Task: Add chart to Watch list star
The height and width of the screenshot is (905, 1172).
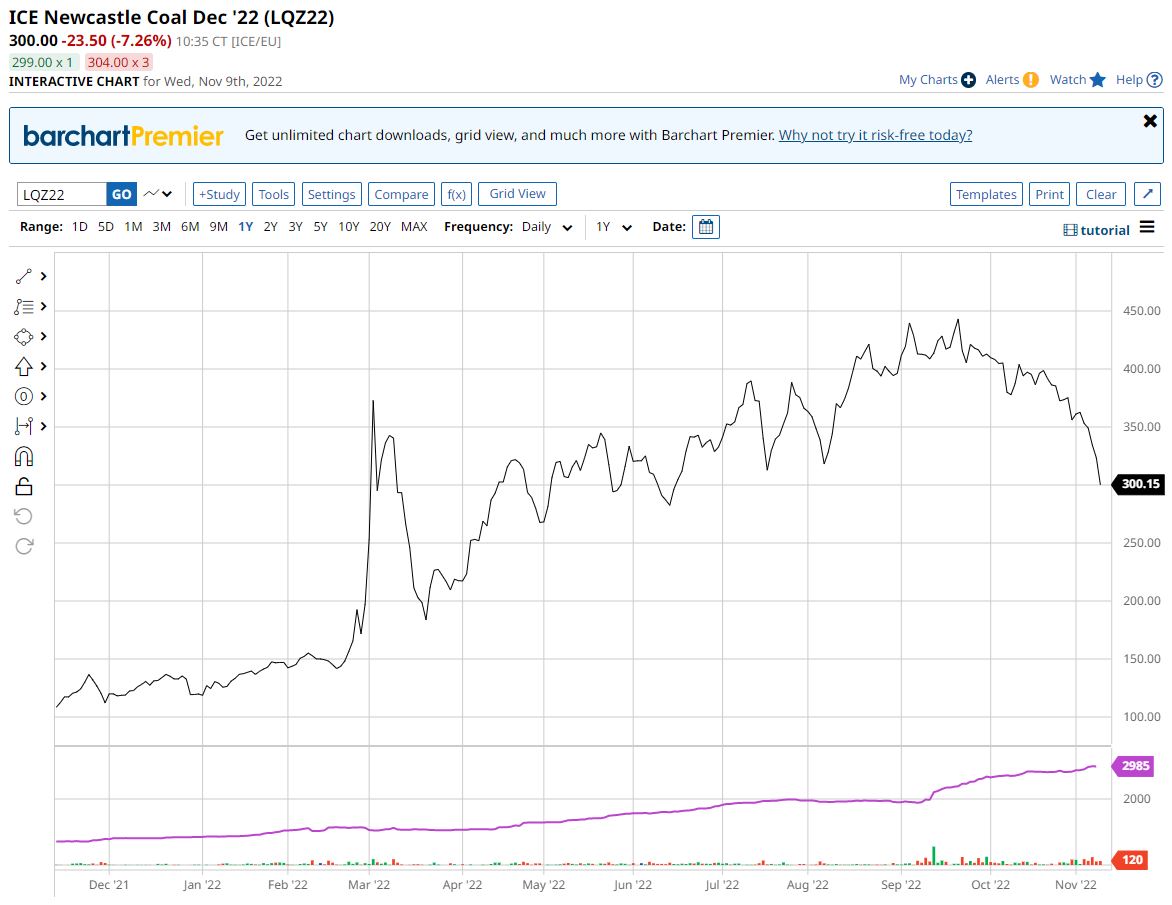Action: 1098,80
